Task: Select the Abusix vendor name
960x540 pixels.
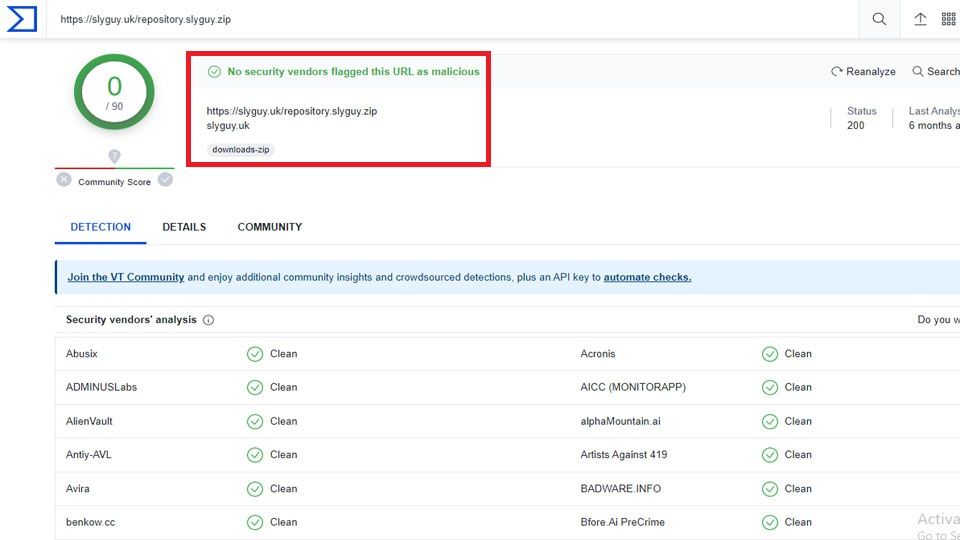Action: click(81, 354)
